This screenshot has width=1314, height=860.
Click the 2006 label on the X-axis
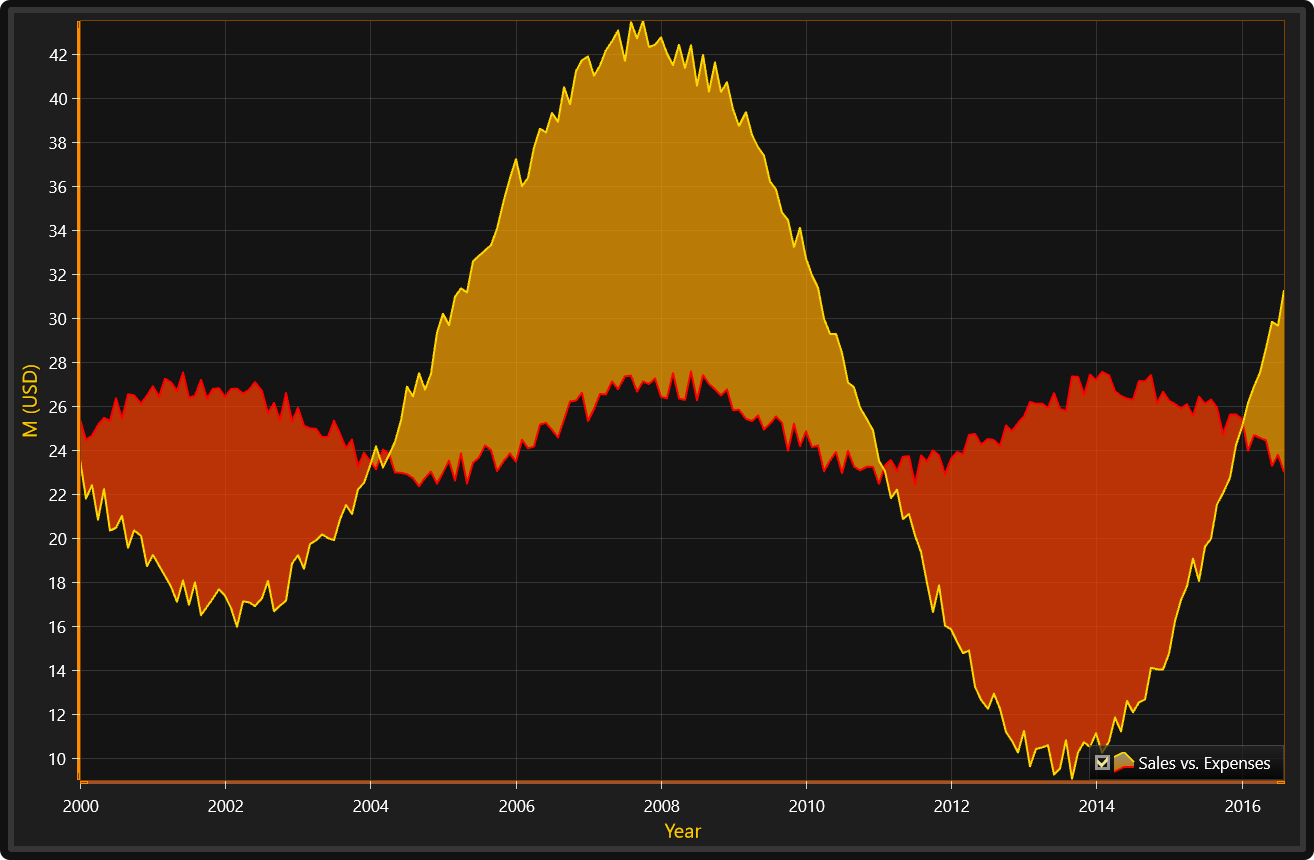click(x=516, y=806)
